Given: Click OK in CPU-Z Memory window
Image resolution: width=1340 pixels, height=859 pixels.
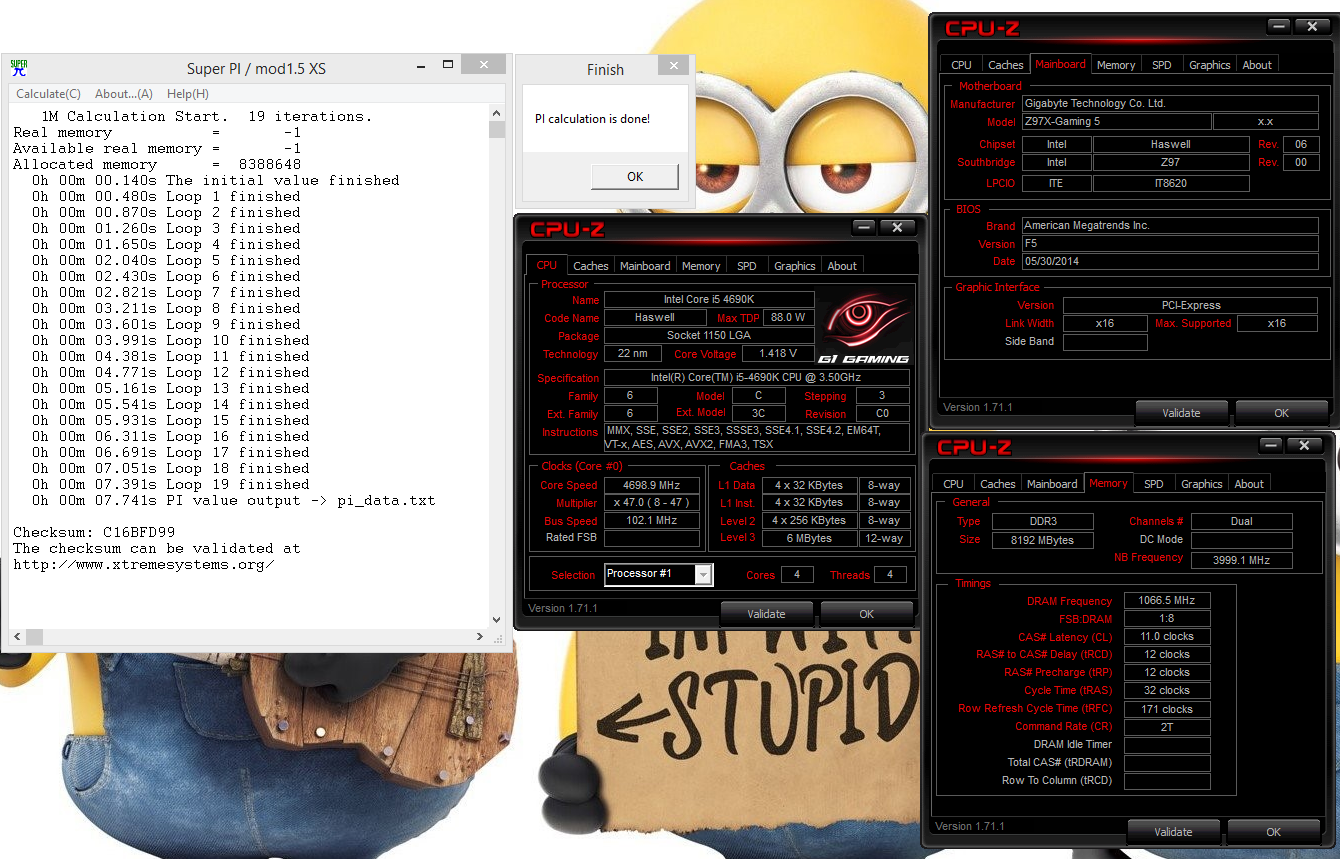Looking at the screenshot, I should pos(1274,832).
